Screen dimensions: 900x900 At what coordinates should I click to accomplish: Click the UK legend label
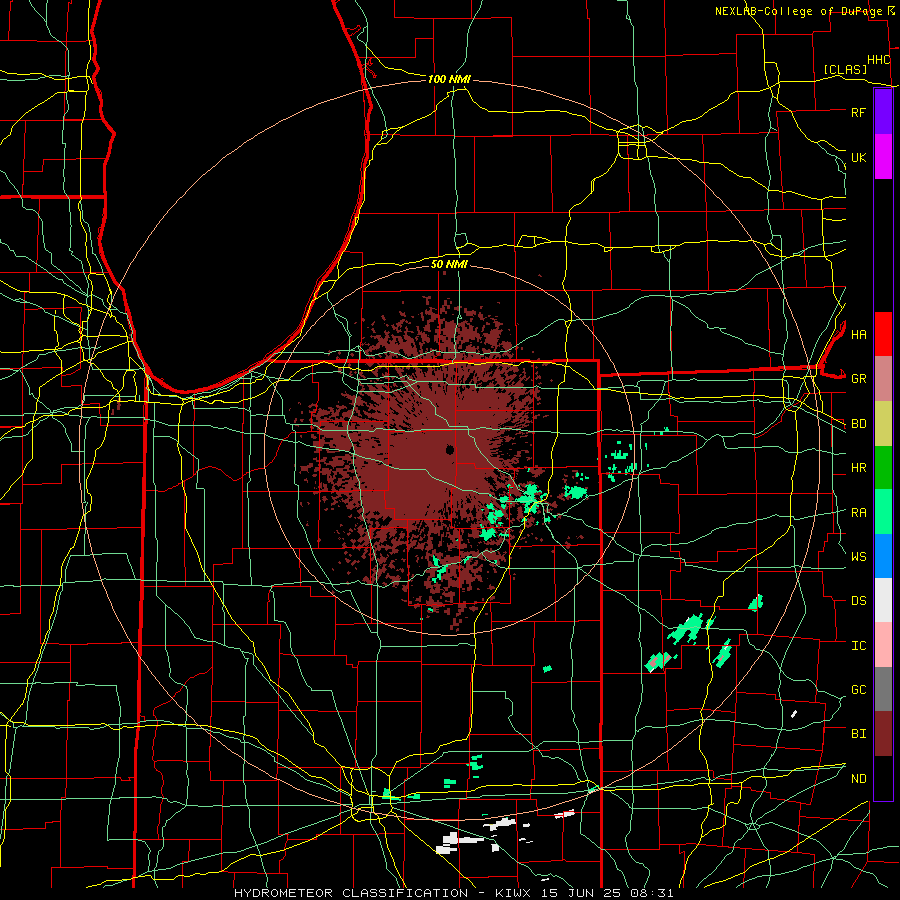(x=858, y=157)
